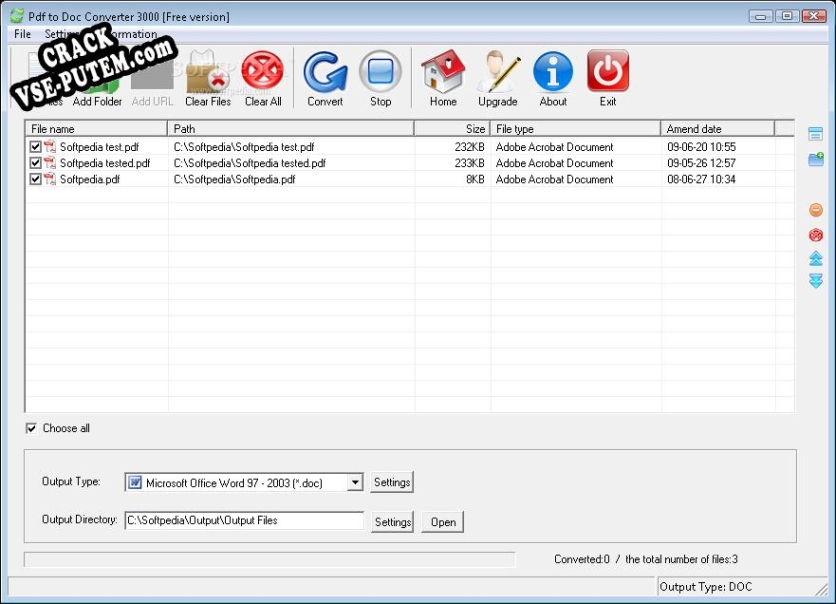This screenshot has height=604, width=836.
Task: Select the file name Softpedia.pdf
Action: point(90,179)
